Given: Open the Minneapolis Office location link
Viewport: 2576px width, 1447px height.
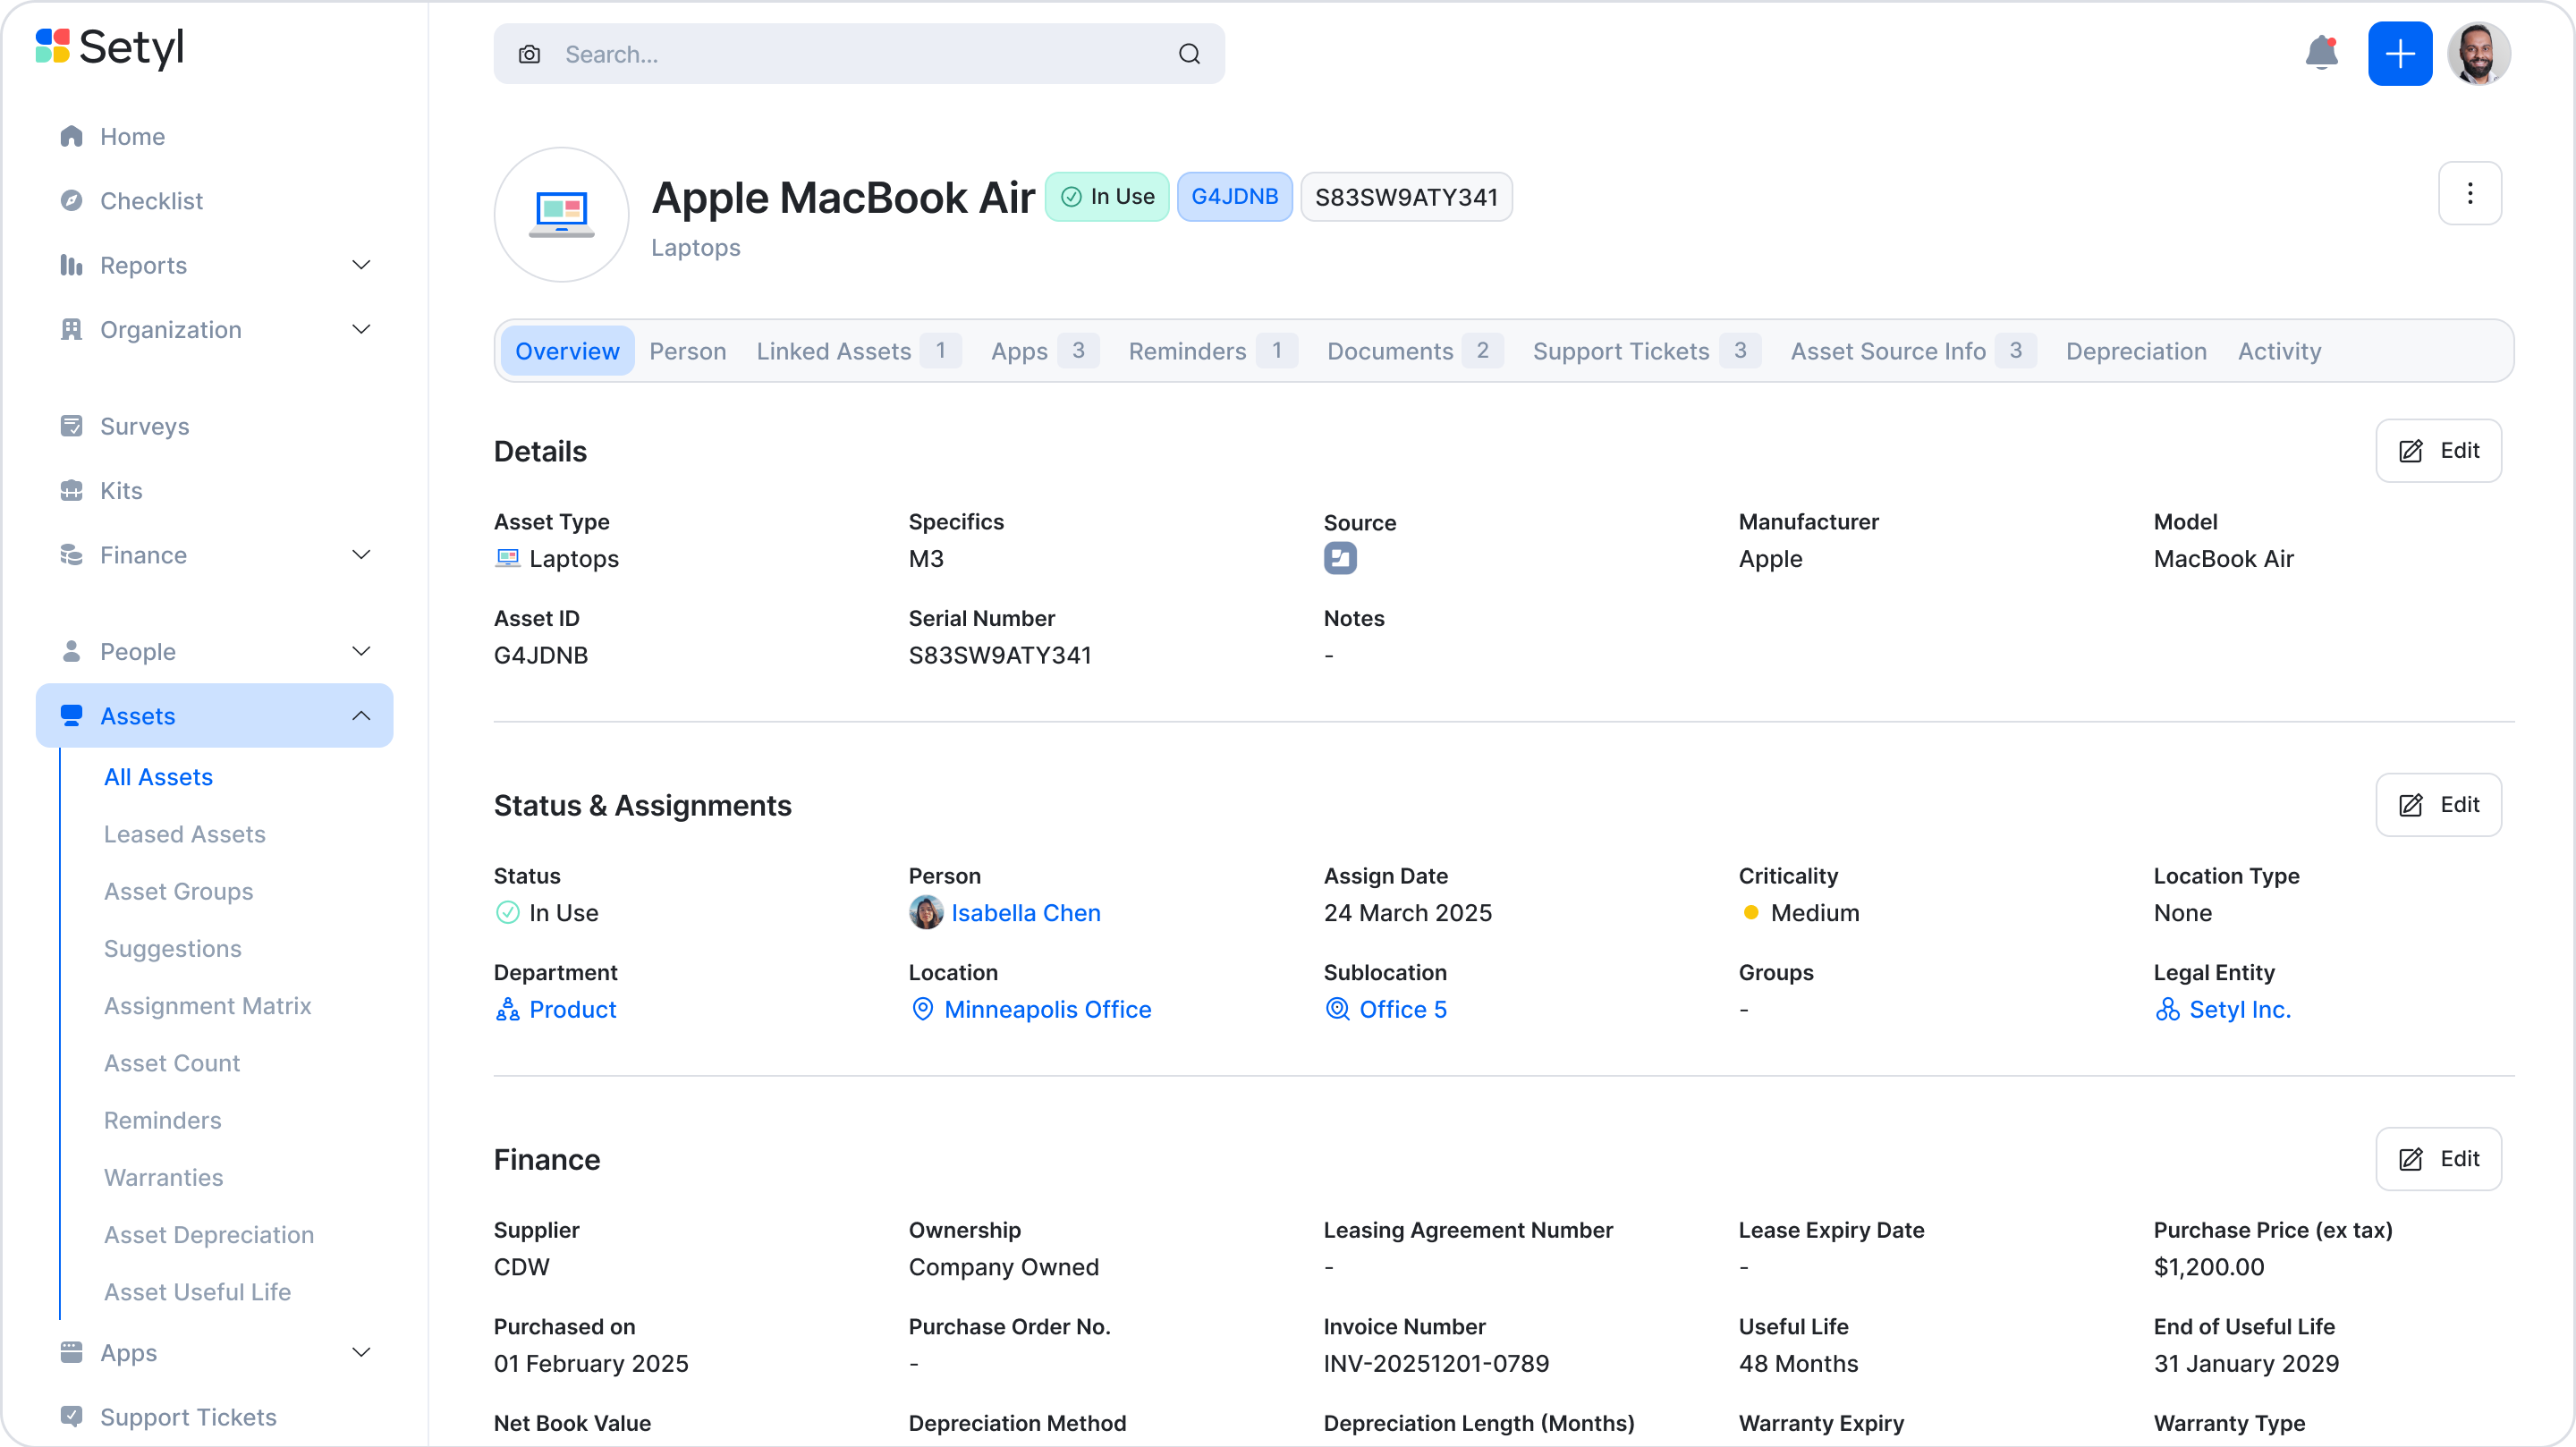Looking at the screenshot, I should (1047, 1010).
